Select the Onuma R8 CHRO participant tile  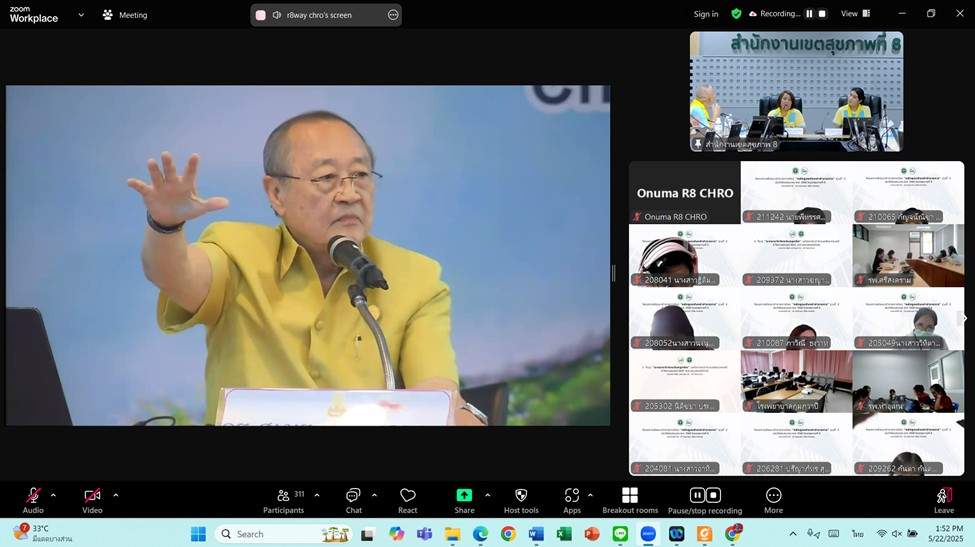click(x=685, y=193)
